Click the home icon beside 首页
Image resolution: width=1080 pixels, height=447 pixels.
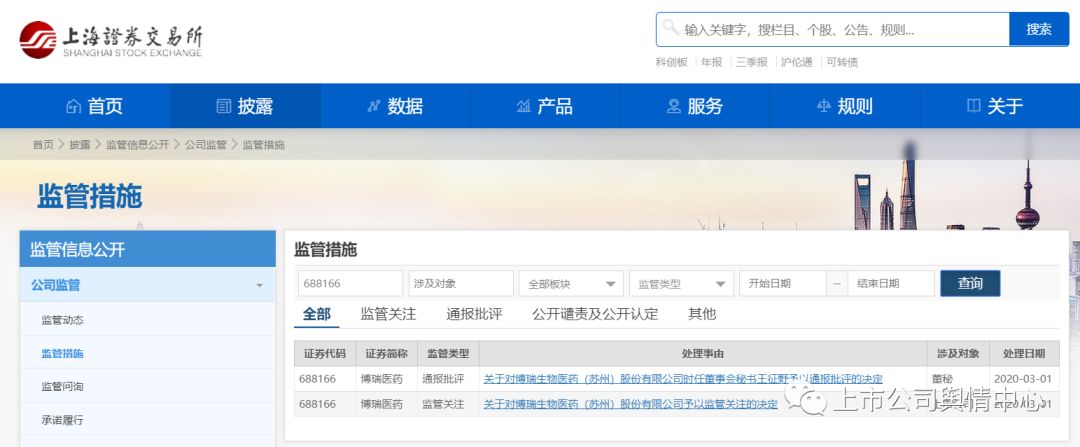click(x=73, y=106)
